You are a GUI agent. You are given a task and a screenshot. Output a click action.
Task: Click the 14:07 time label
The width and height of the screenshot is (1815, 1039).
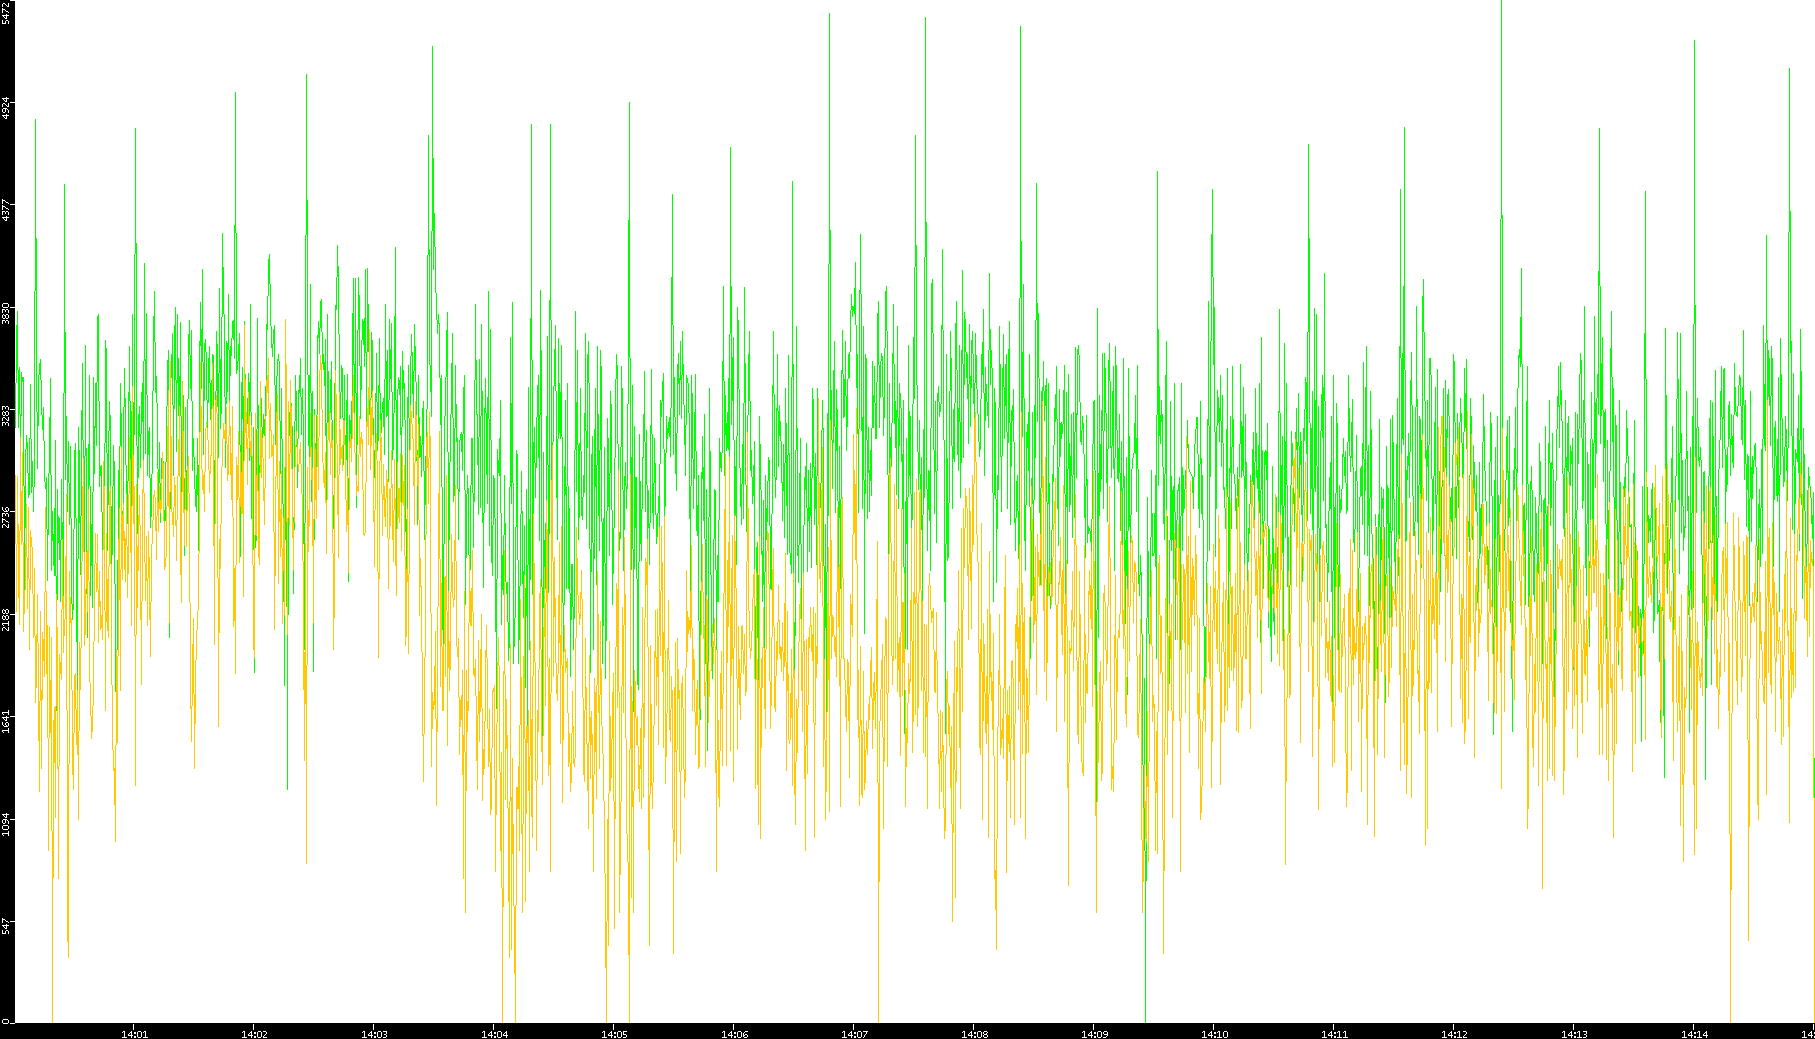pyautogui.click(x=855, y=1033)
